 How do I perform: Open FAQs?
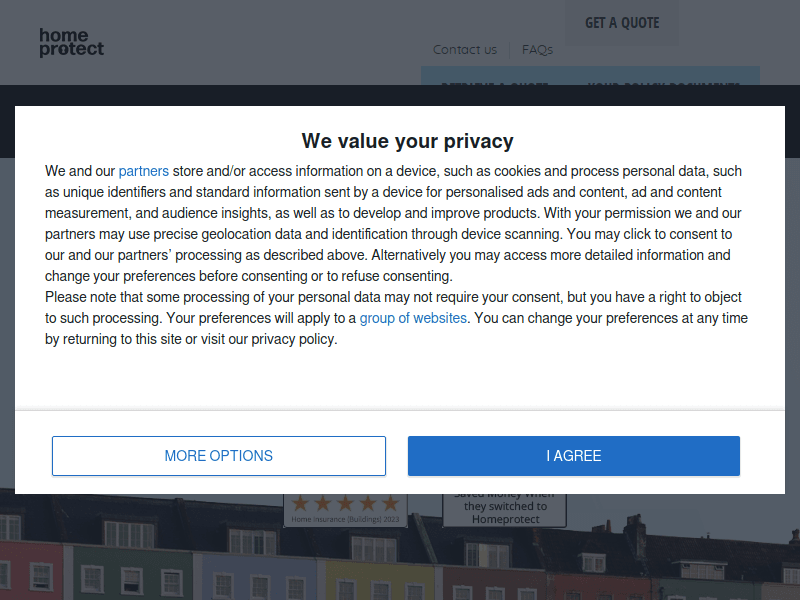tap(537, 49)
